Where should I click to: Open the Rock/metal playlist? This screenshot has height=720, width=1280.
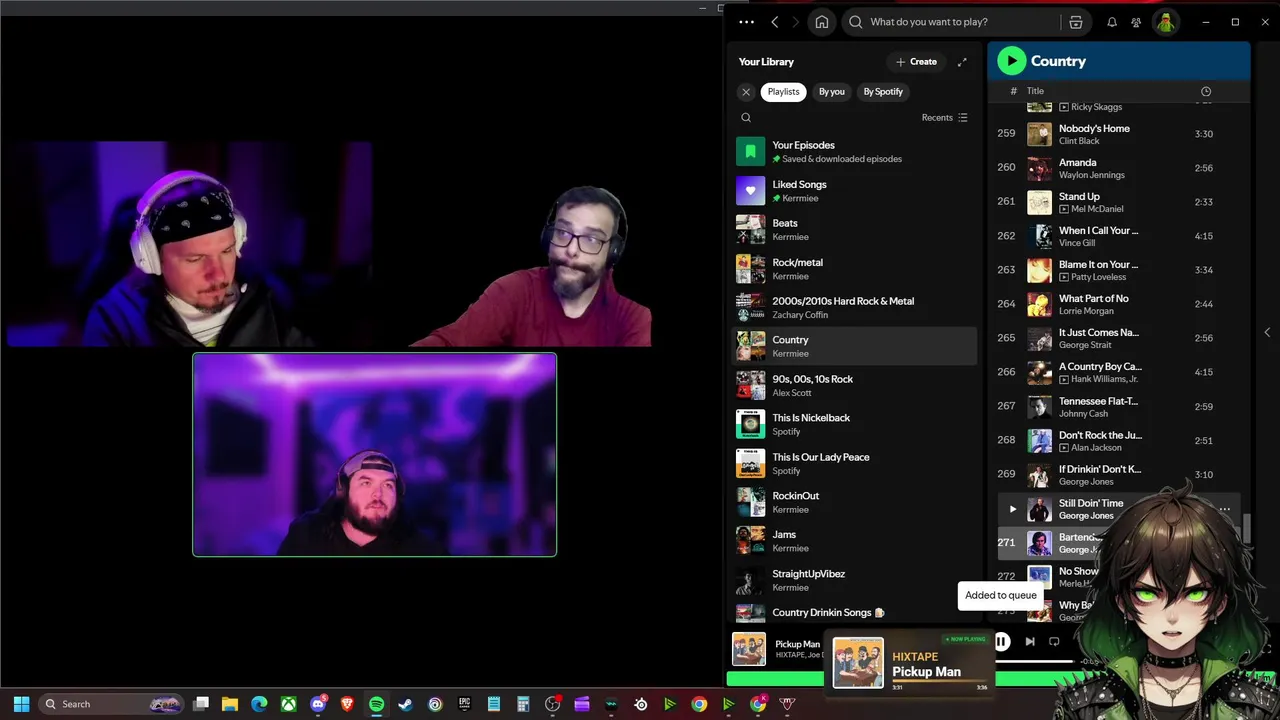pyautogui.click(x=855, y=268)
